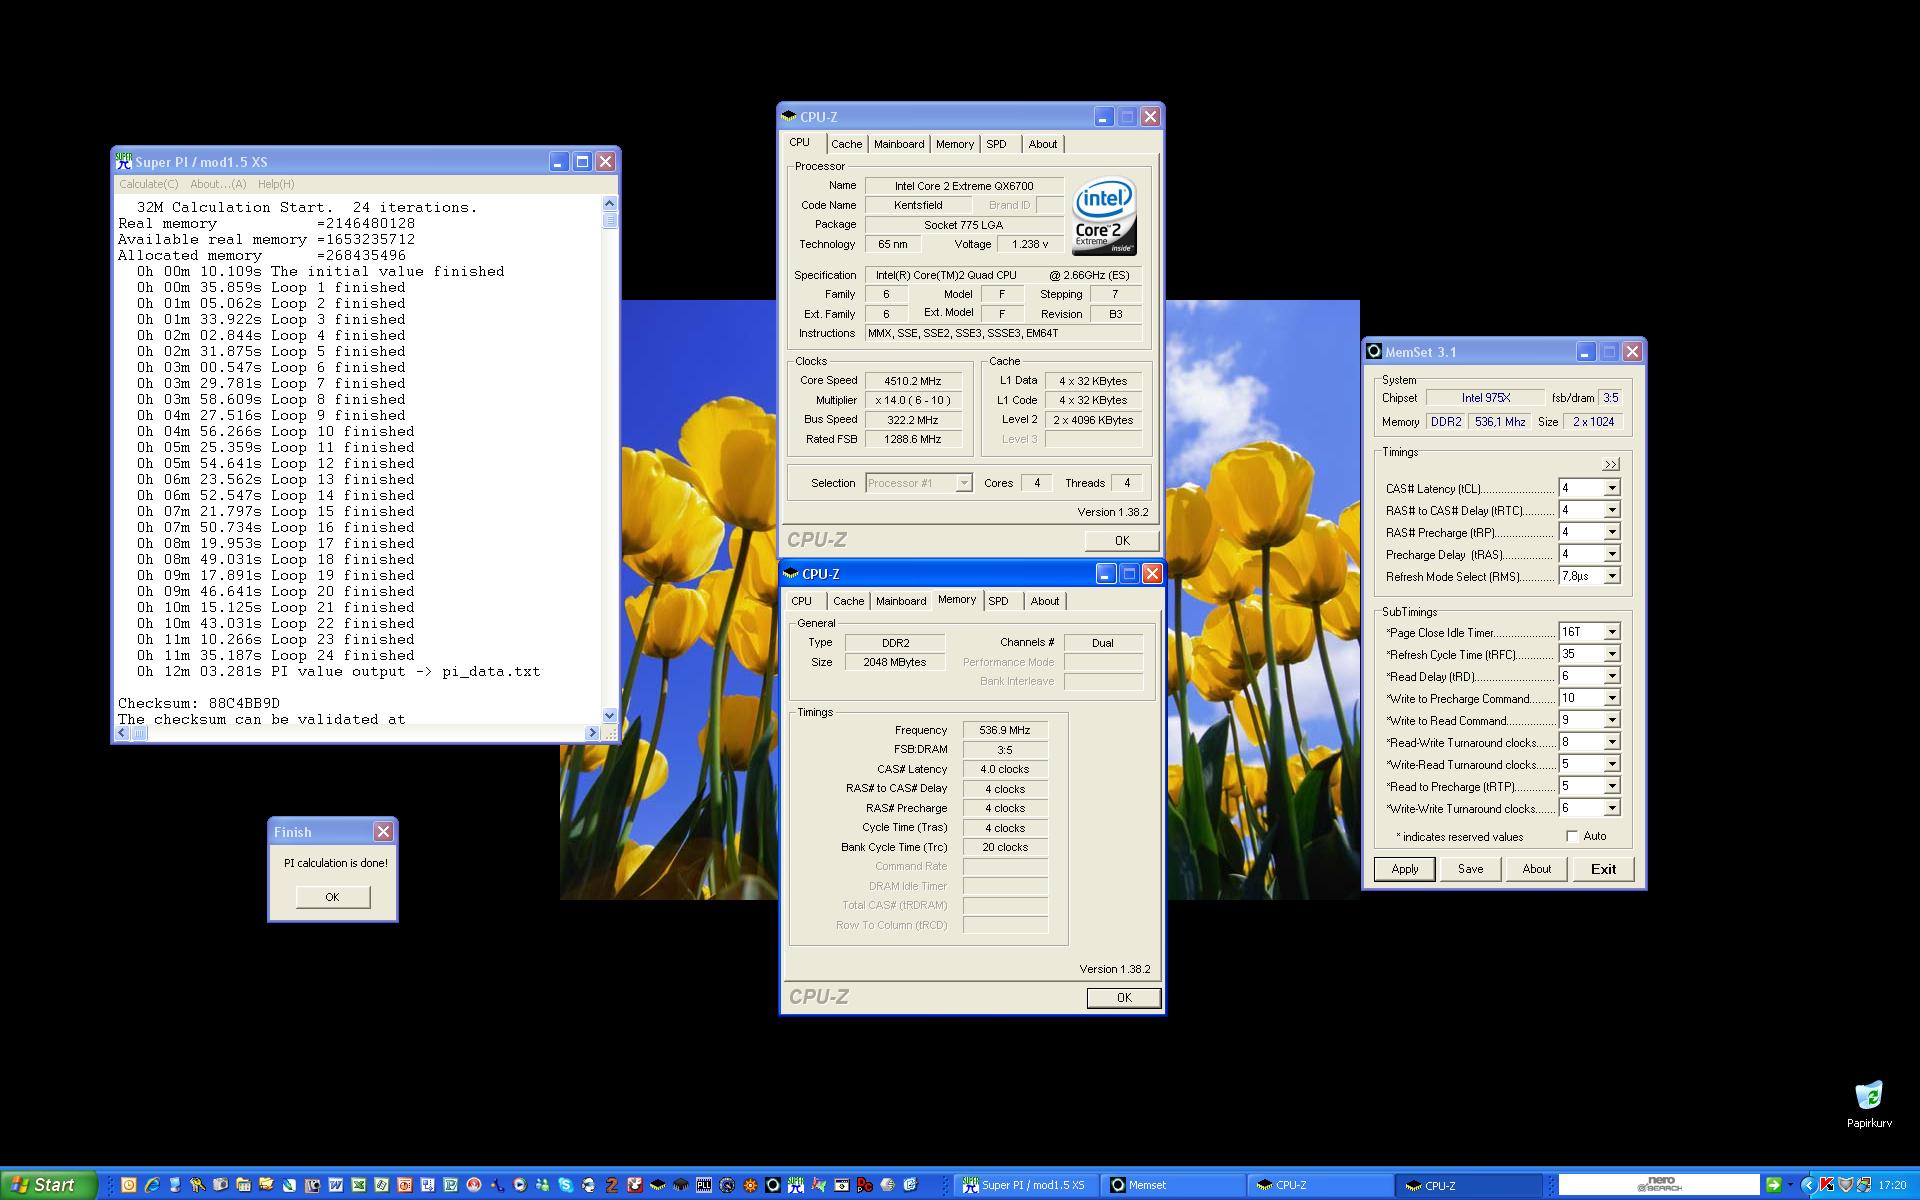Open Precharge Delay (tRAS) dropdown

pos(1612,554)
